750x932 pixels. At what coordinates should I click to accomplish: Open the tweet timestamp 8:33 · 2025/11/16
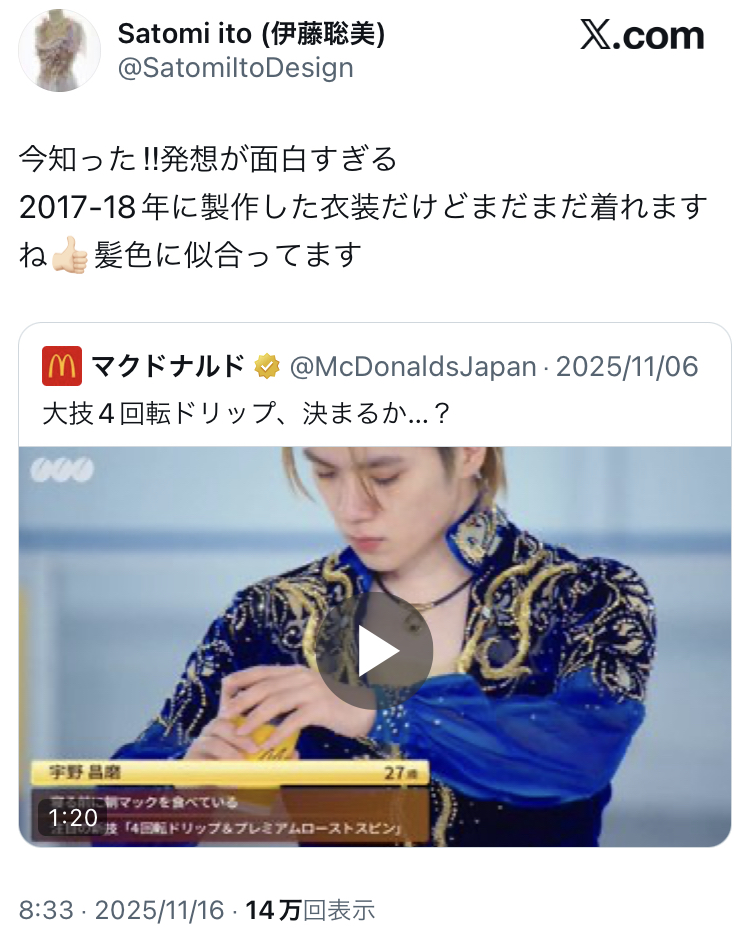(x=121, y=909)
